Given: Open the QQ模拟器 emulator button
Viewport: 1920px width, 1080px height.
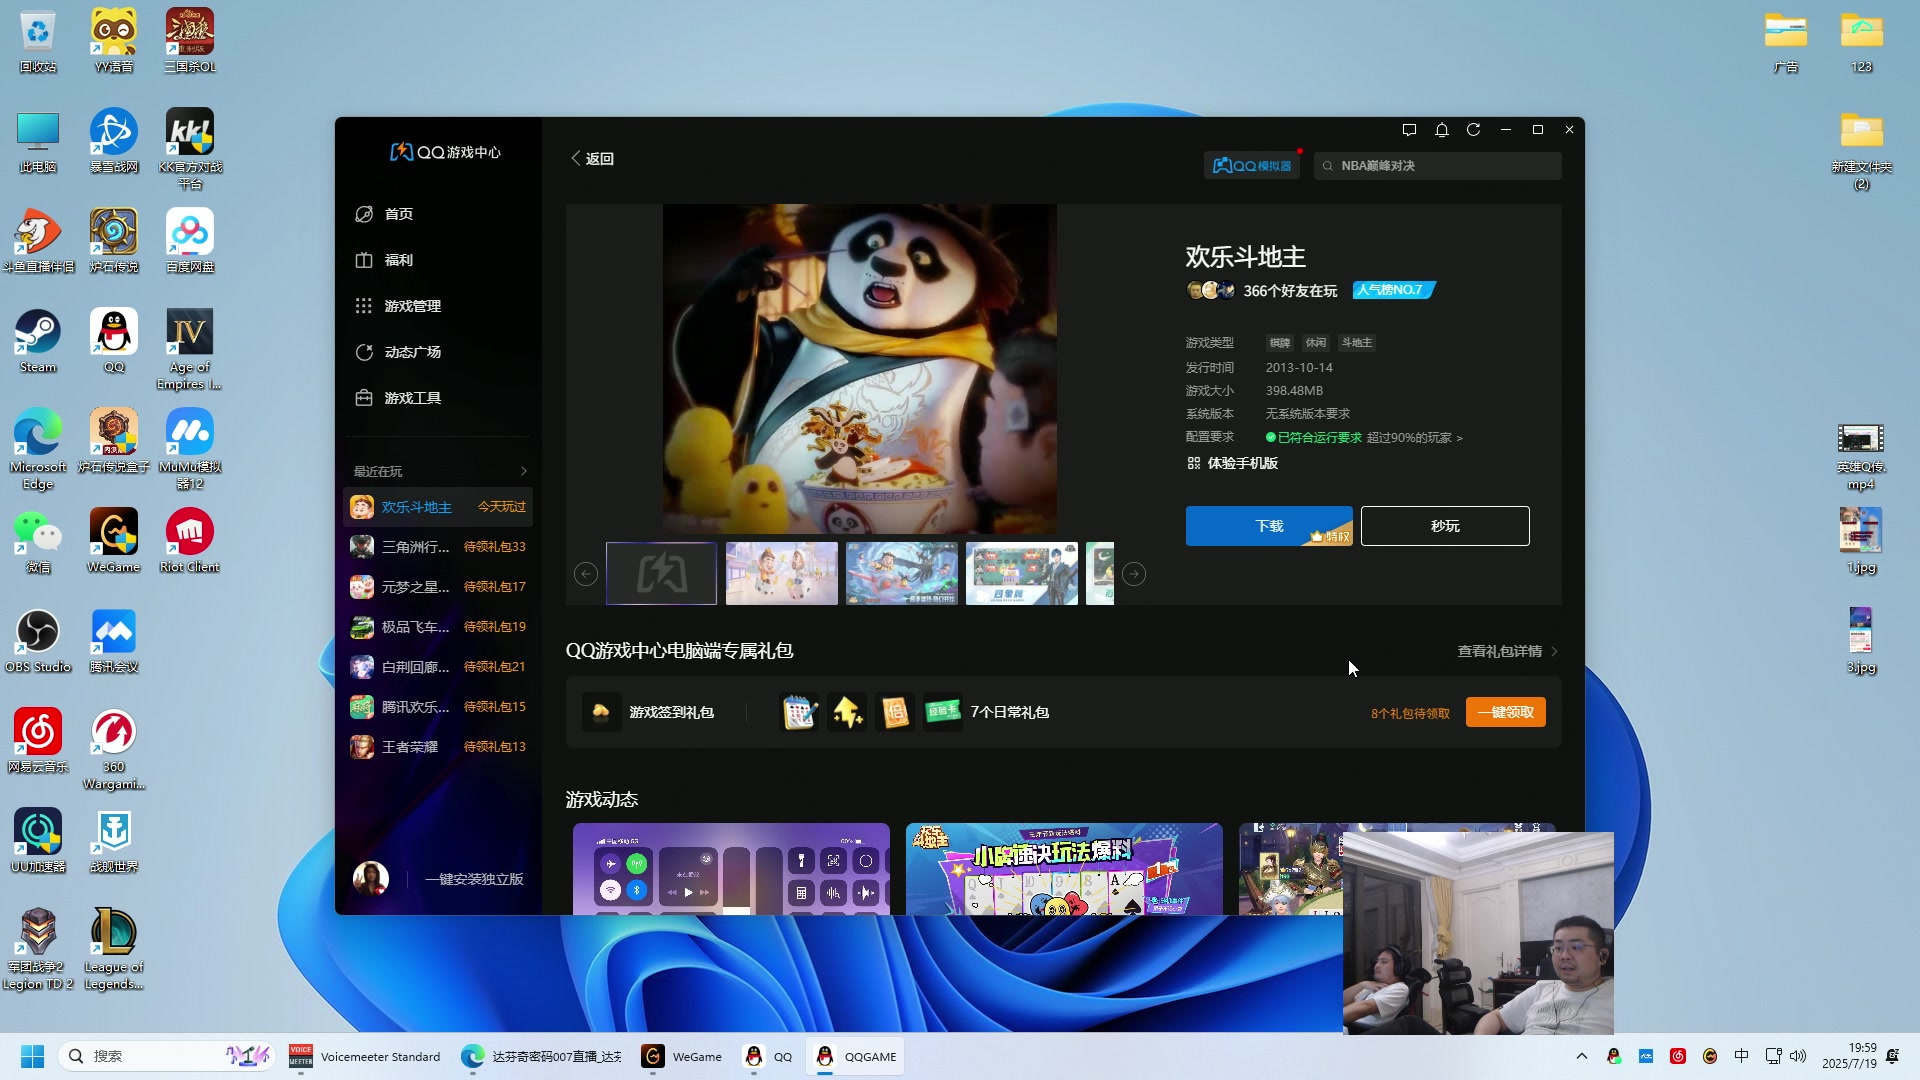Looking at the screenshot, I should coord(1252,165).
